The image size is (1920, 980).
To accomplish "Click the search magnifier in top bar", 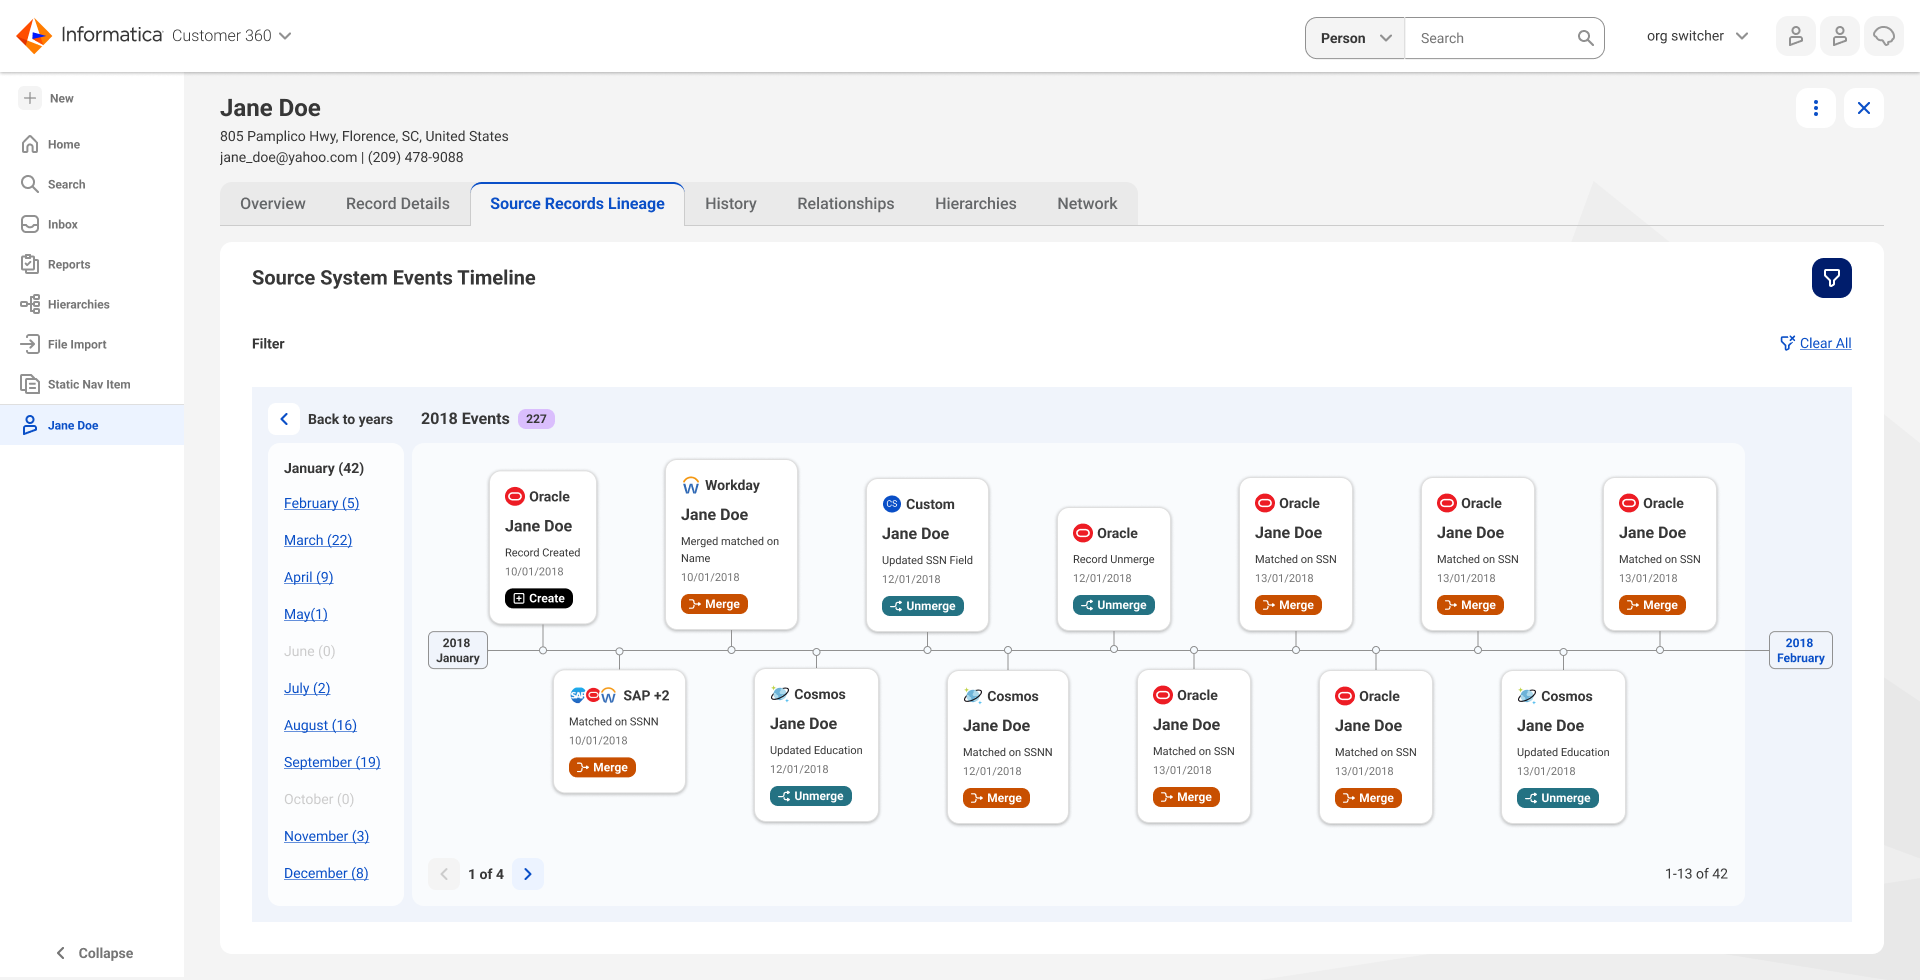I will 1585,38.
